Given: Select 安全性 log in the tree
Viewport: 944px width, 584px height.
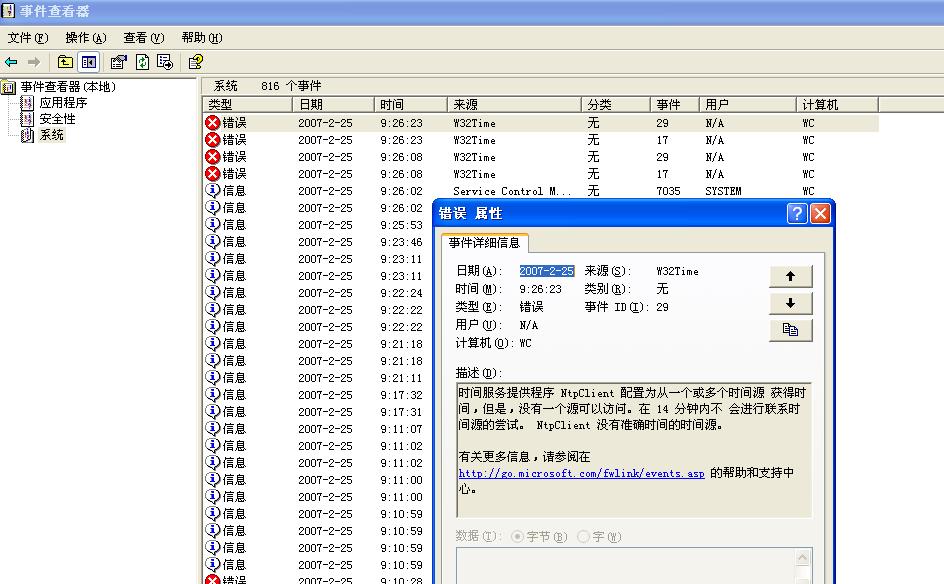Looking at the screenshot, I should (57, 119).
